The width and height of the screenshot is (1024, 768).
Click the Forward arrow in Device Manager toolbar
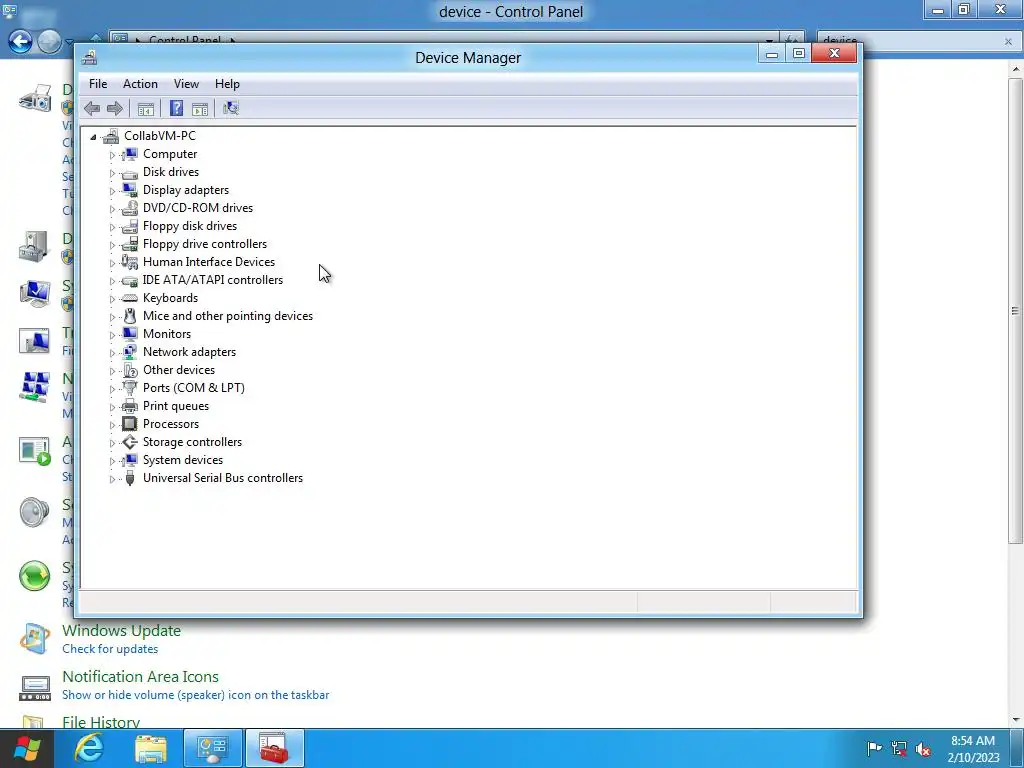click(115, 108)
